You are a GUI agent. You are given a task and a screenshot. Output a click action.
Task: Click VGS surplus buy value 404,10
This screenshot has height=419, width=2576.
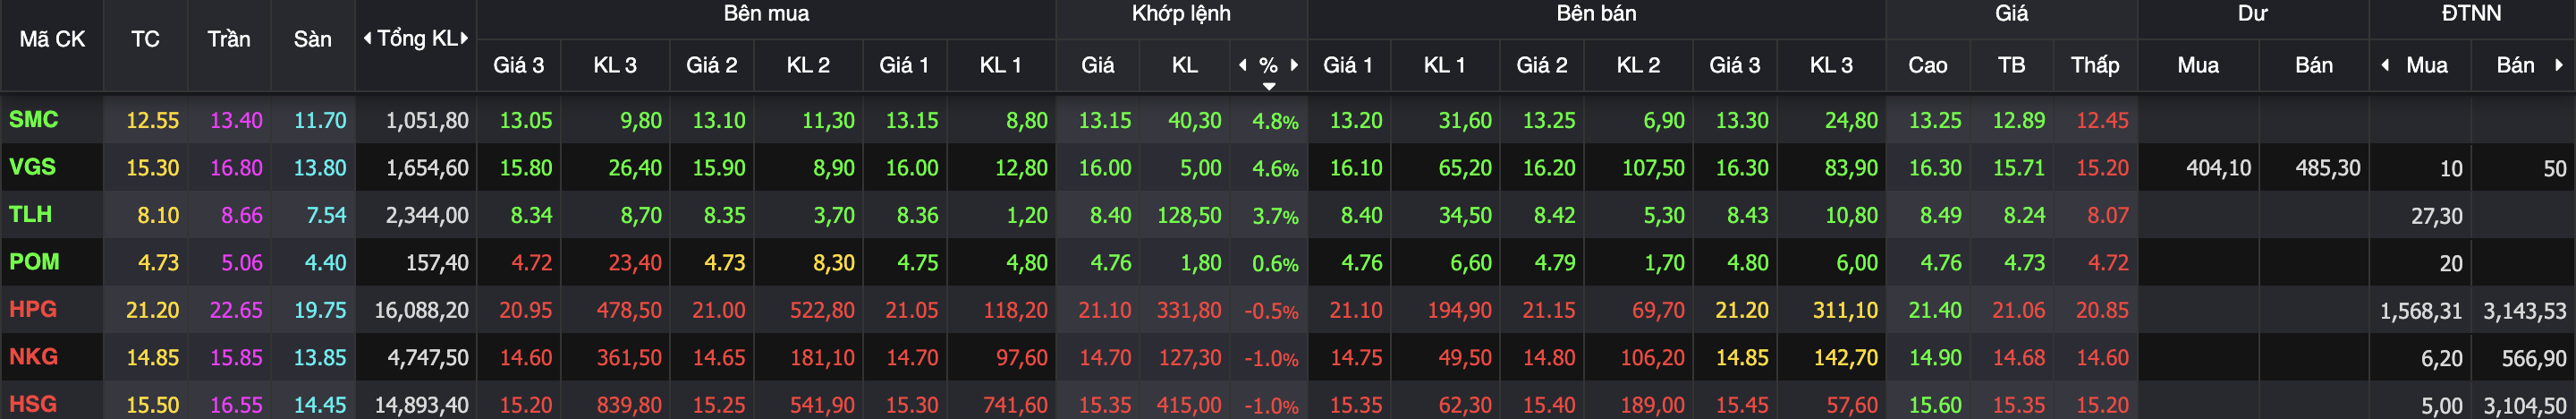click(2218, 168)
